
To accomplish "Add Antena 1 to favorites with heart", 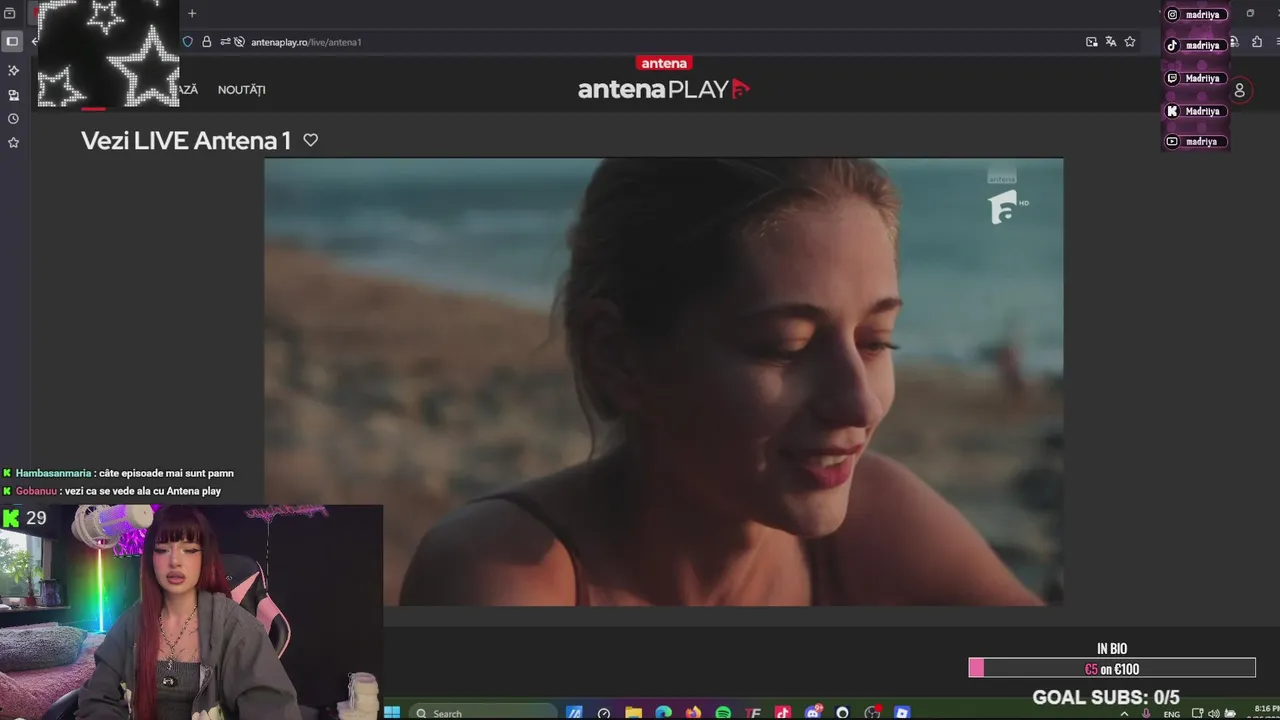I will click(x=310, y=141).
